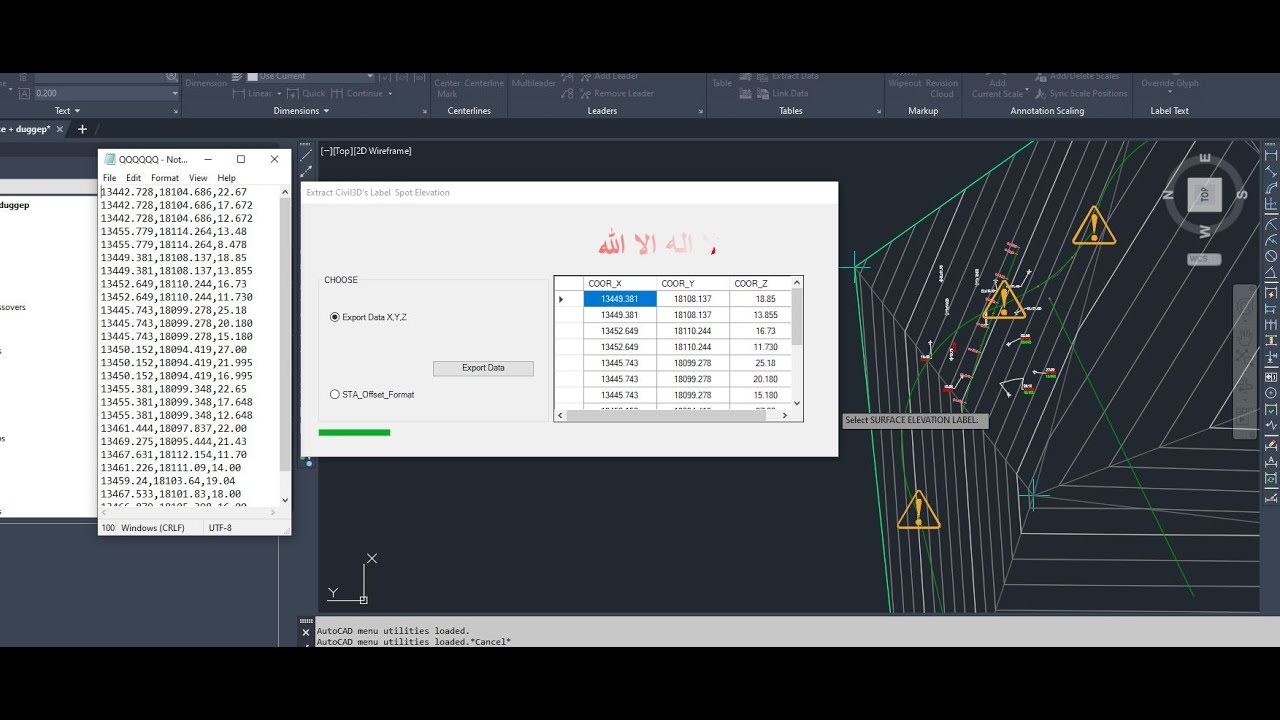The height and width of the screenshot is (720, 1280).
Task: Click the S compass letter on the ViewCube
Action: pyautogui.click(x=1242, y=195)
